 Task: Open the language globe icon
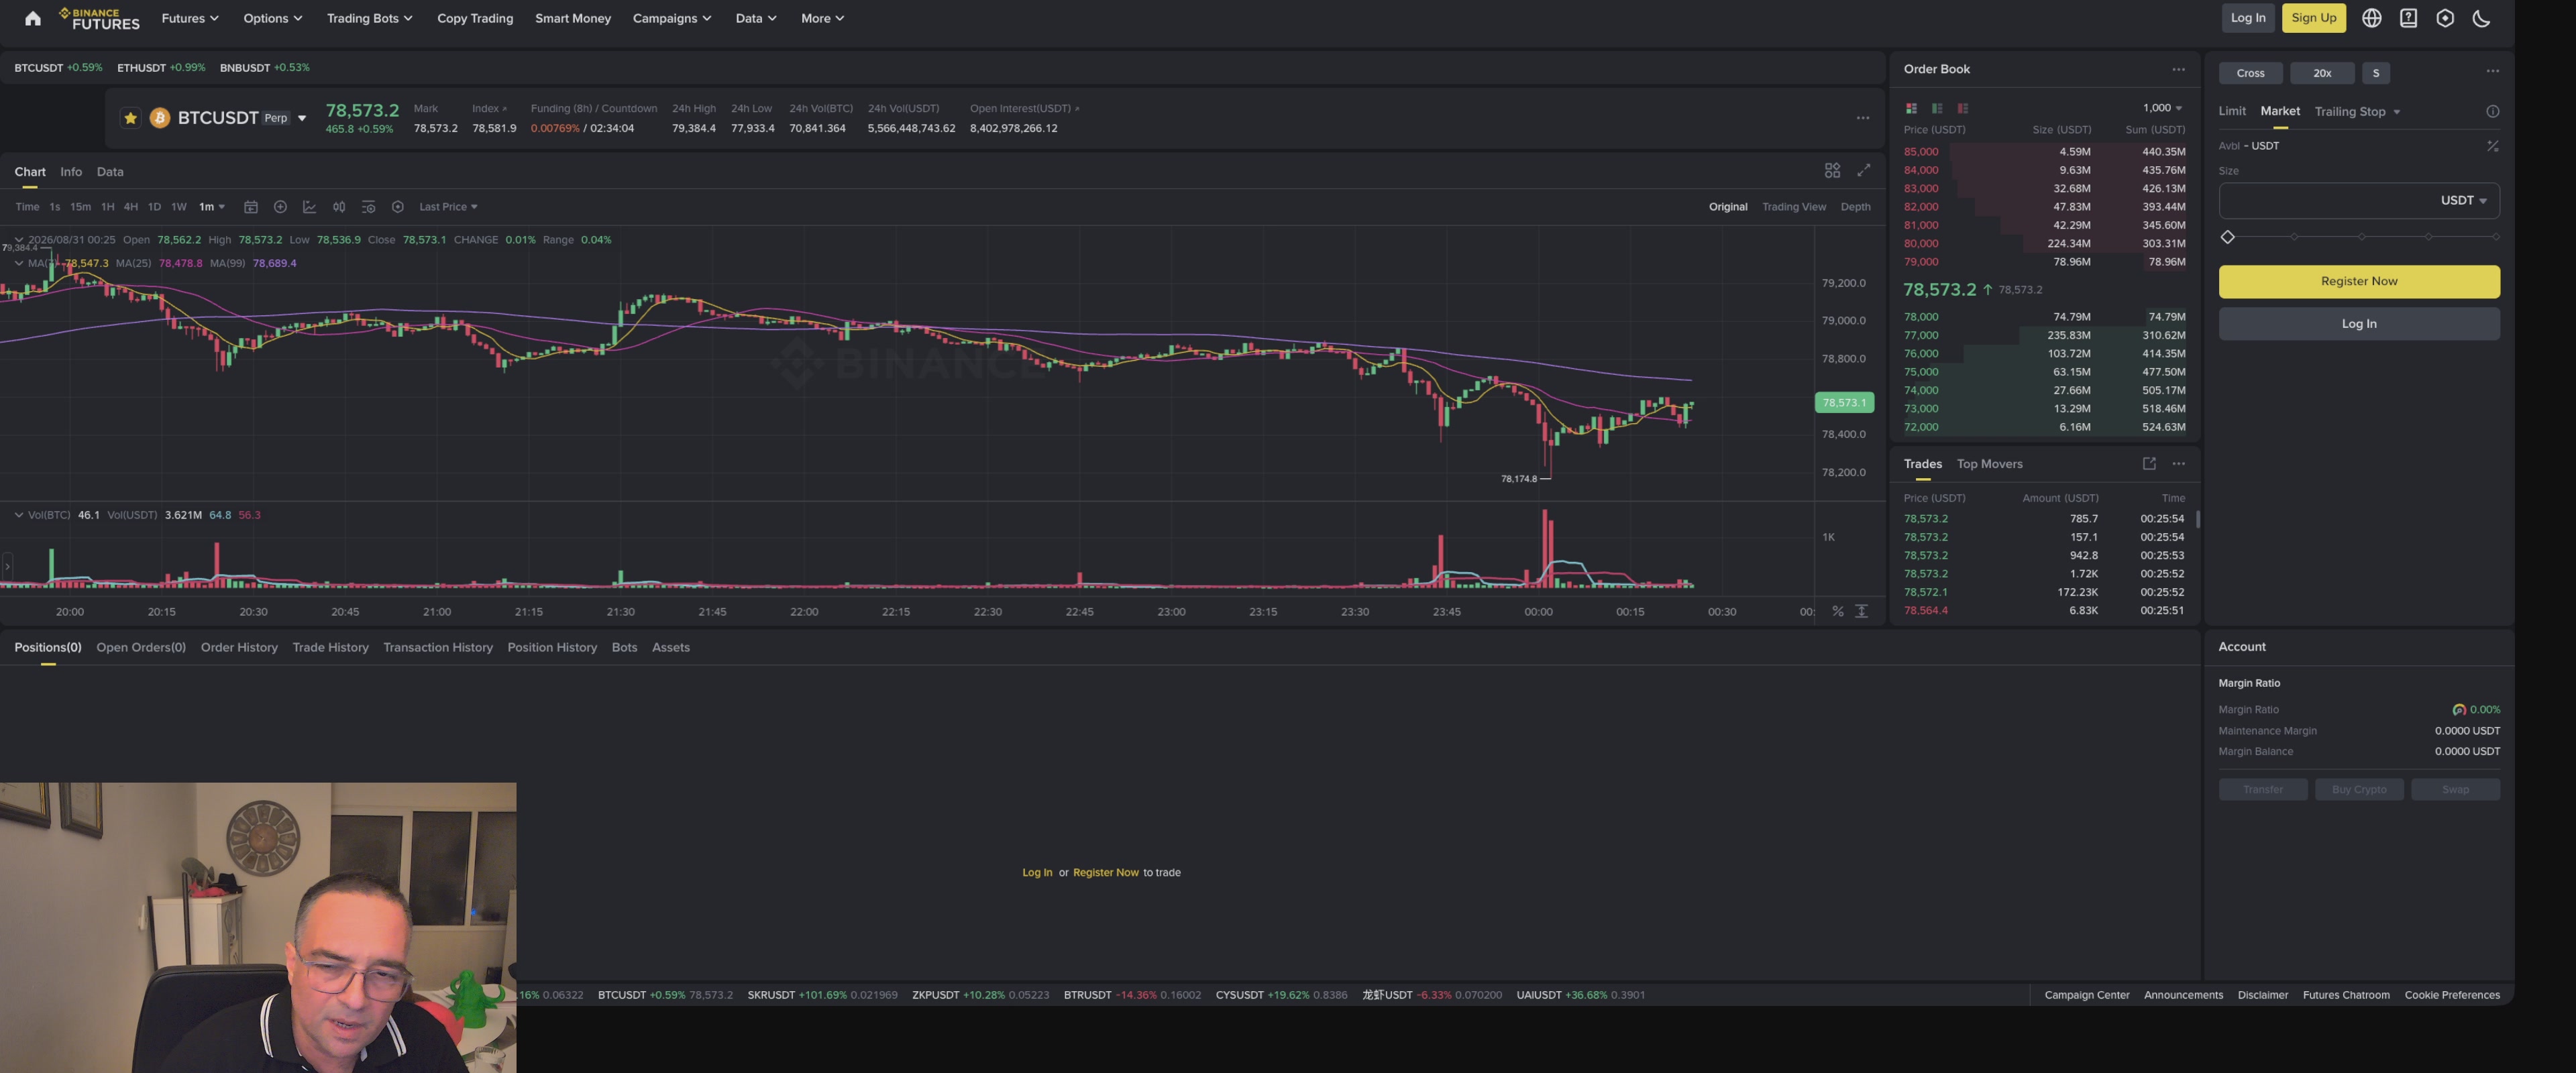[x=2371, y=18]
